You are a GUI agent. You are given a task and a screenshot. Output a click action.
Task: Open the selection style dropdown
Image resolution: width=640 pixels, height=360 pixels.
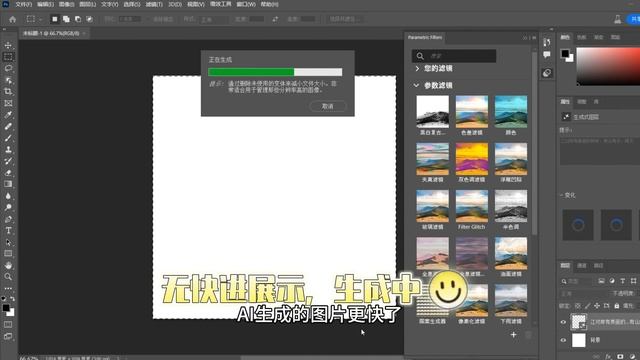tap(214, 19)
